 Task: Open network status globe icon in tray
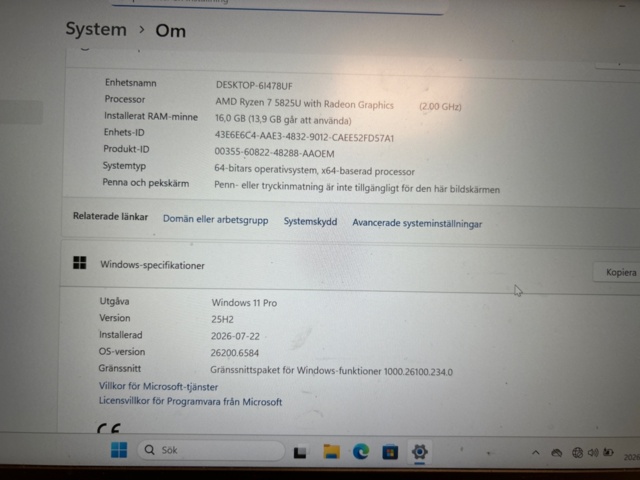click(577, 453)
